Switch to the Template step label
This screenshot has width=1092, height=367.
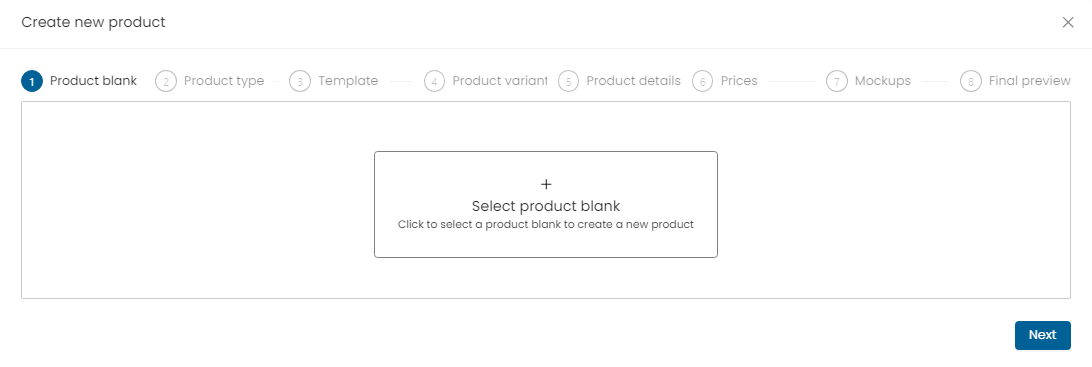(348, 81)
